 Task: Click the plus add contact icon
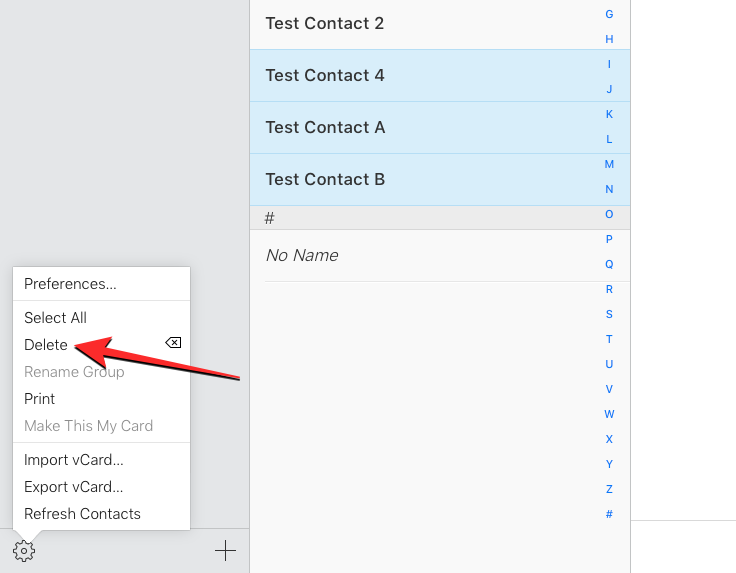click(225, 551)
